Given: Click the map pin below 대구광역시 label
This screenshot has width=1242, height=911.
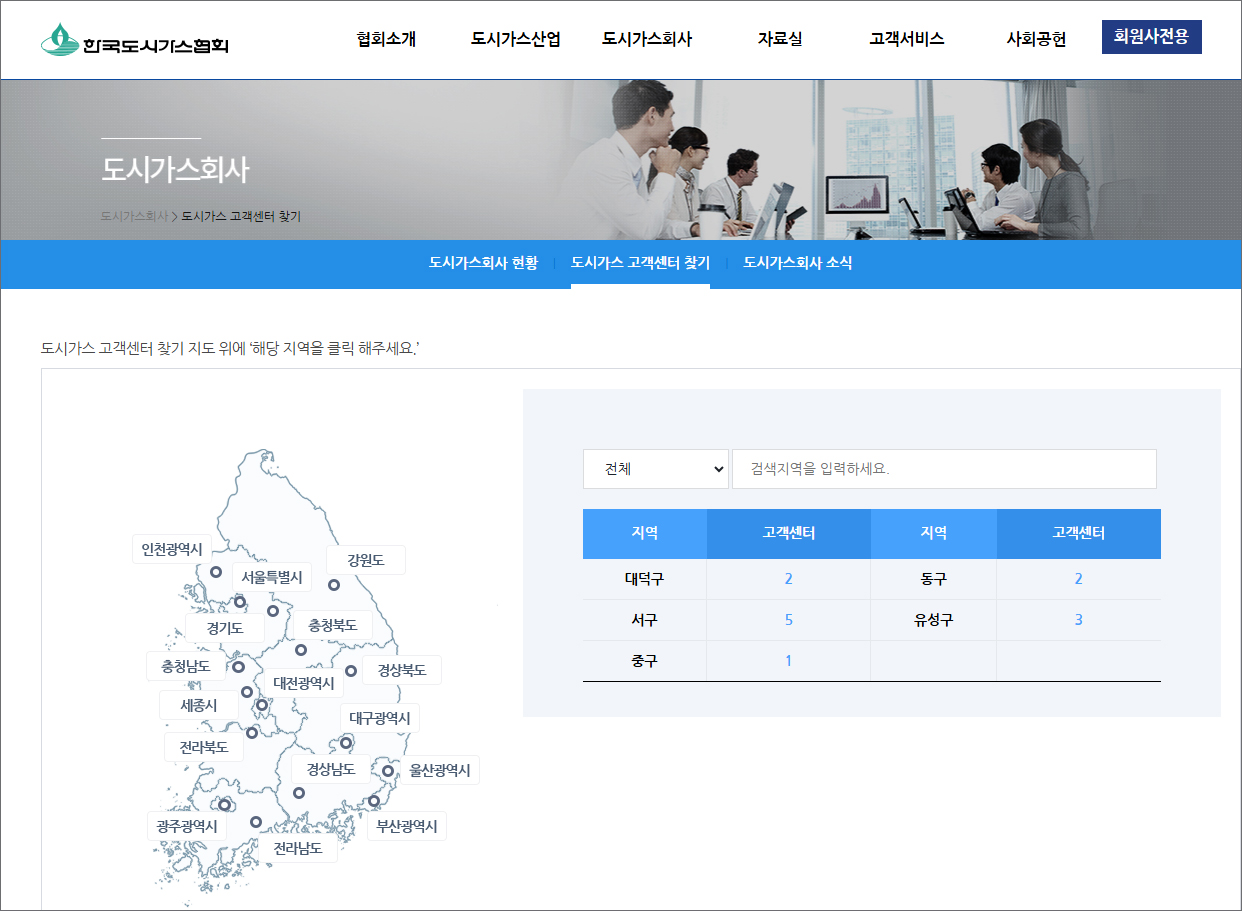Looking at the screenshot, I should (x=347, y=742).
